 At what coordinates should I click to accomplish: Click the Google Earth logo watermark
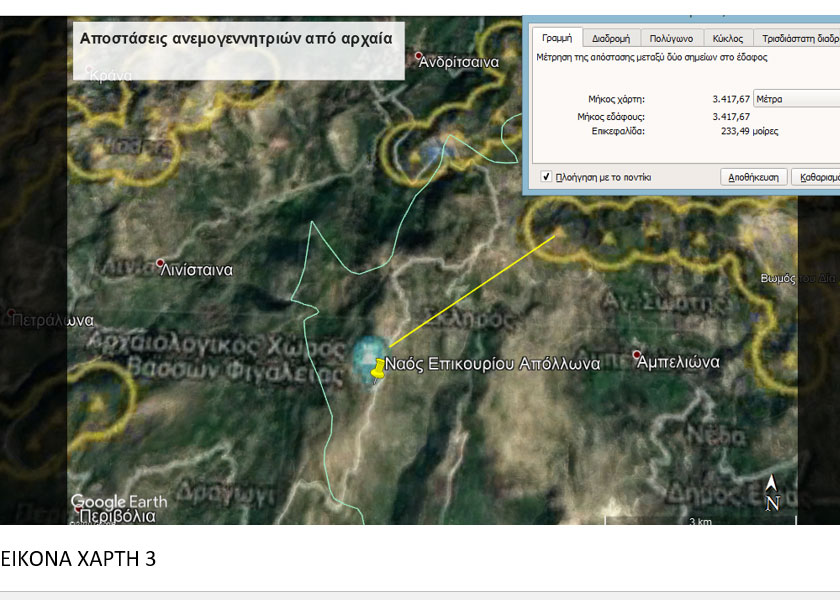pos(119,501)
